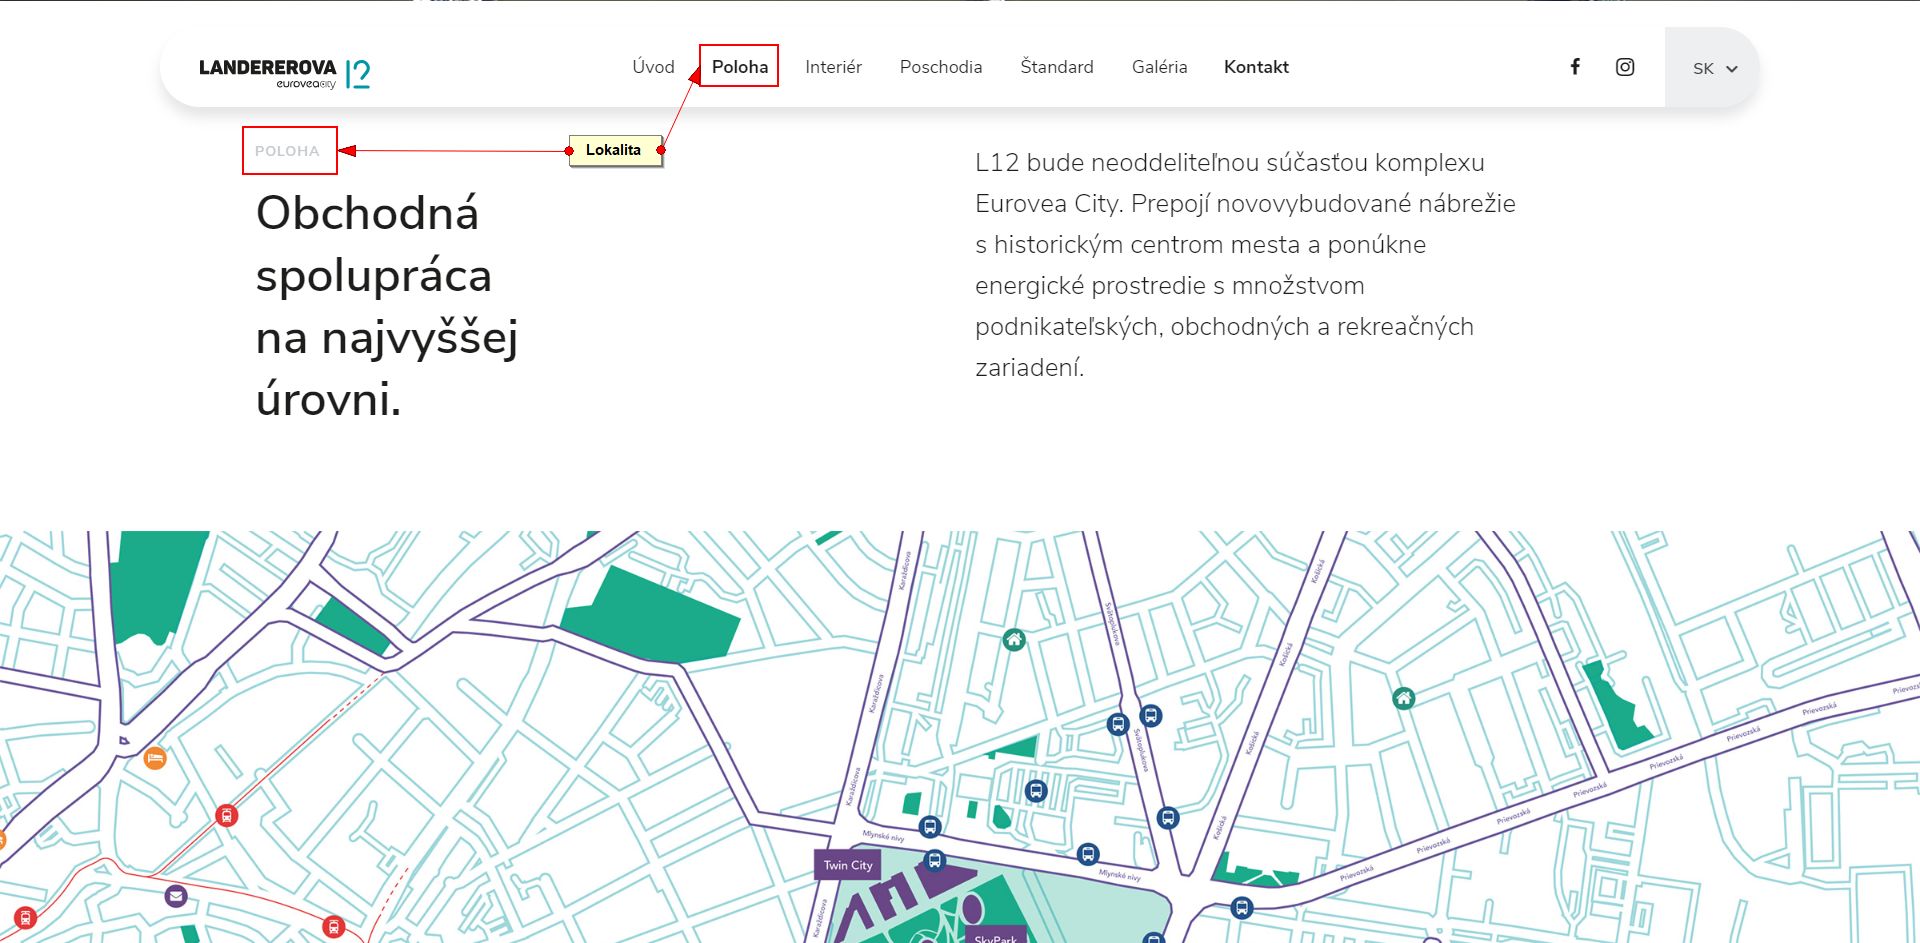Open the Facebook page icon
This screenshot has width=1920, height=943.
pyautogui.click(x=1575, y=67)
